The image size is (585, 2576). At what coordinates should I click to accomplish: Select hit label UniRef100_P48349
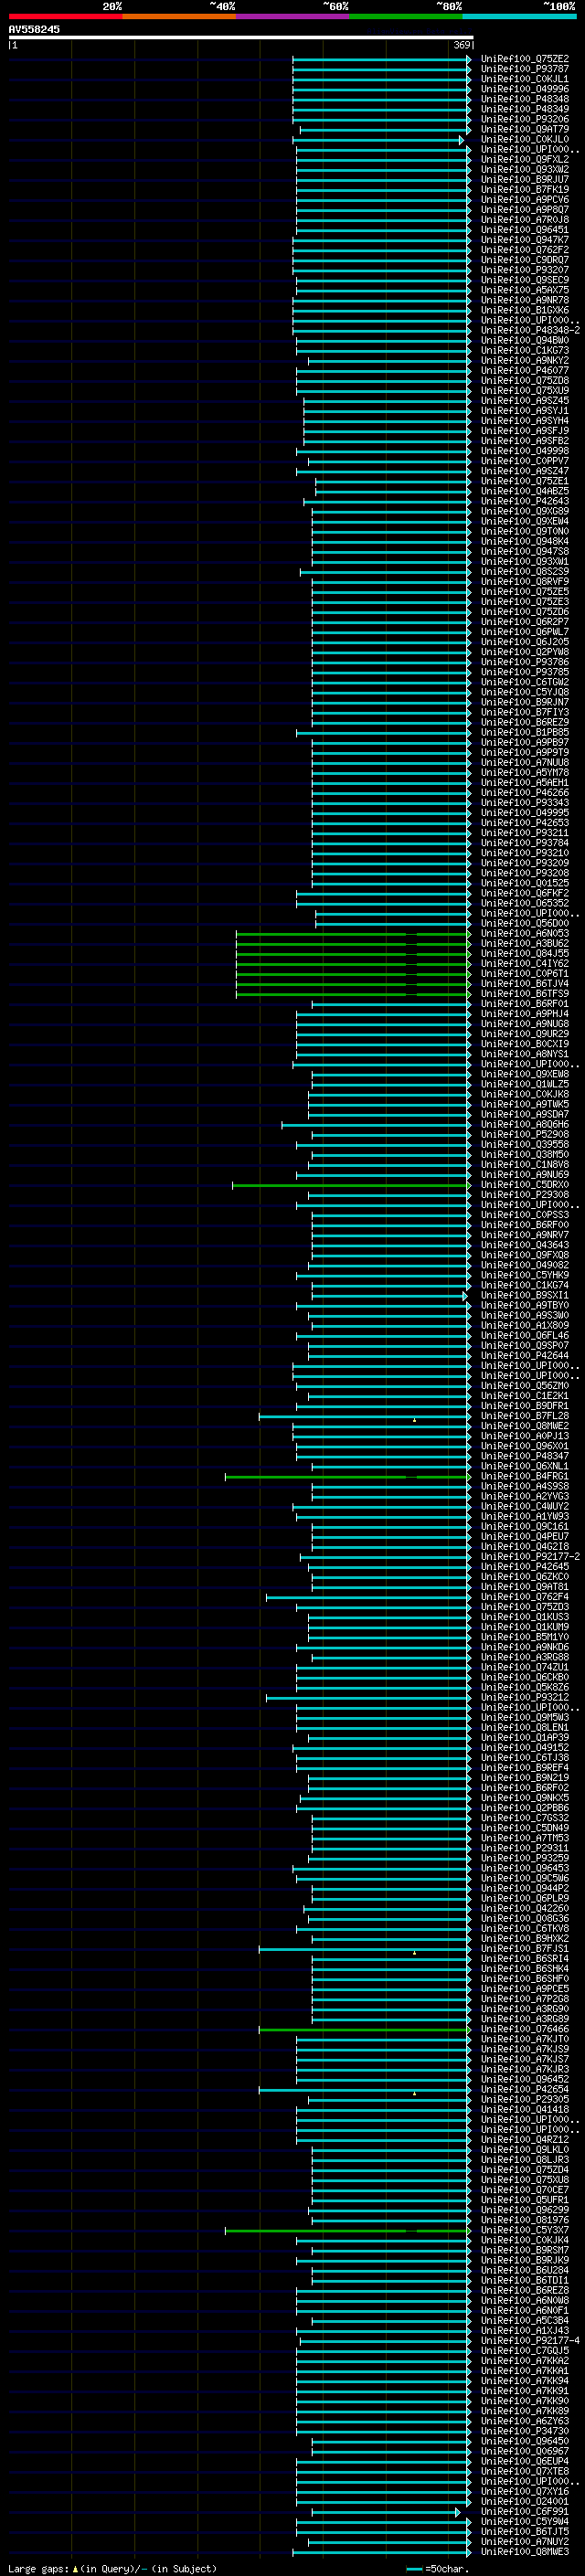coord(525,109)
